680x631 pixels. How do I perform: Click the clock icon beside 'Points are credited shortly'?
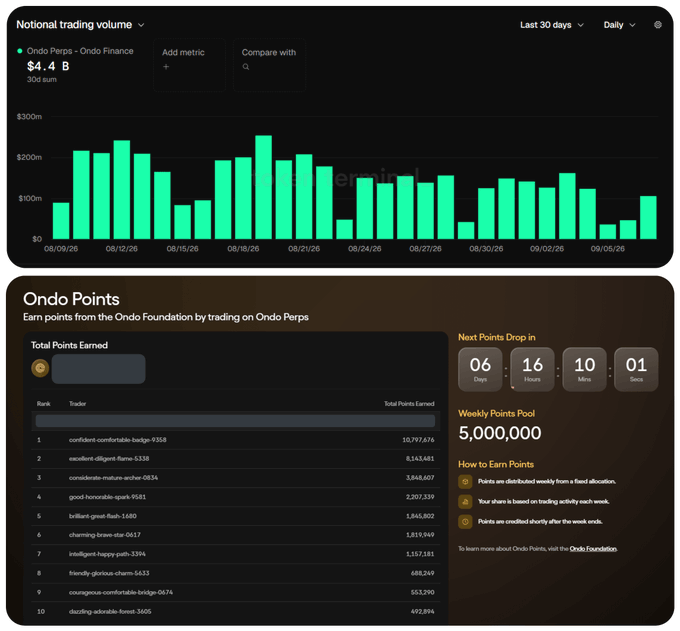(x=465, y=522)
